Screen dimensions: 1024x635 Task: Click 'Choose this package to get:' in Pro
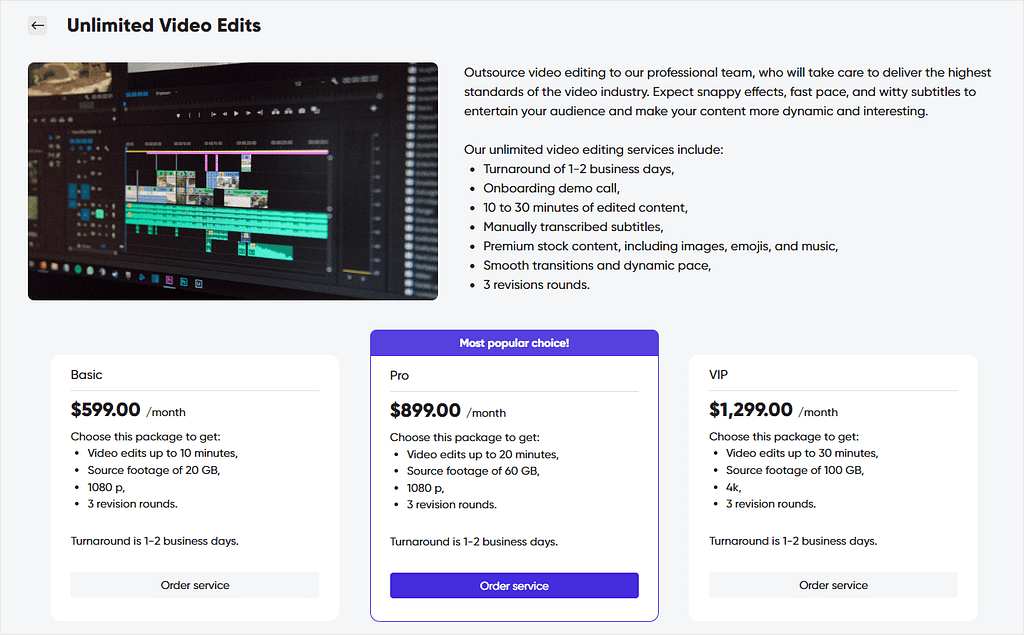(465, 437)
